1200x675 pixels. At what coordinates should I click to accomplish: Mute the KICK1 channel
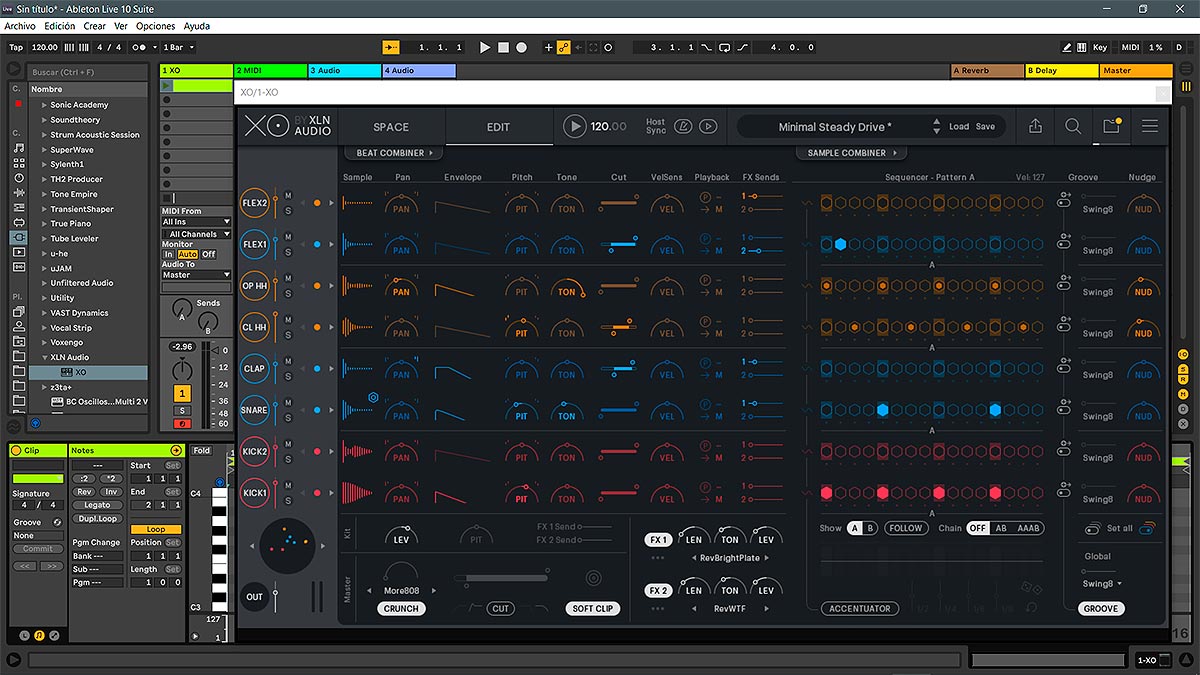[x=288, y=486]
